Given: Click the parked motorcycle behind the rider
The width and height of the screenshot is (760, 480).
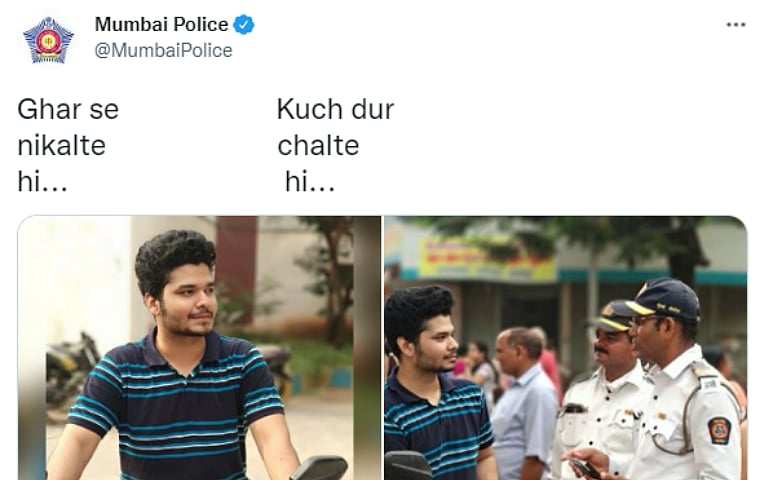Looking at the screenshot, I should 72,370.
